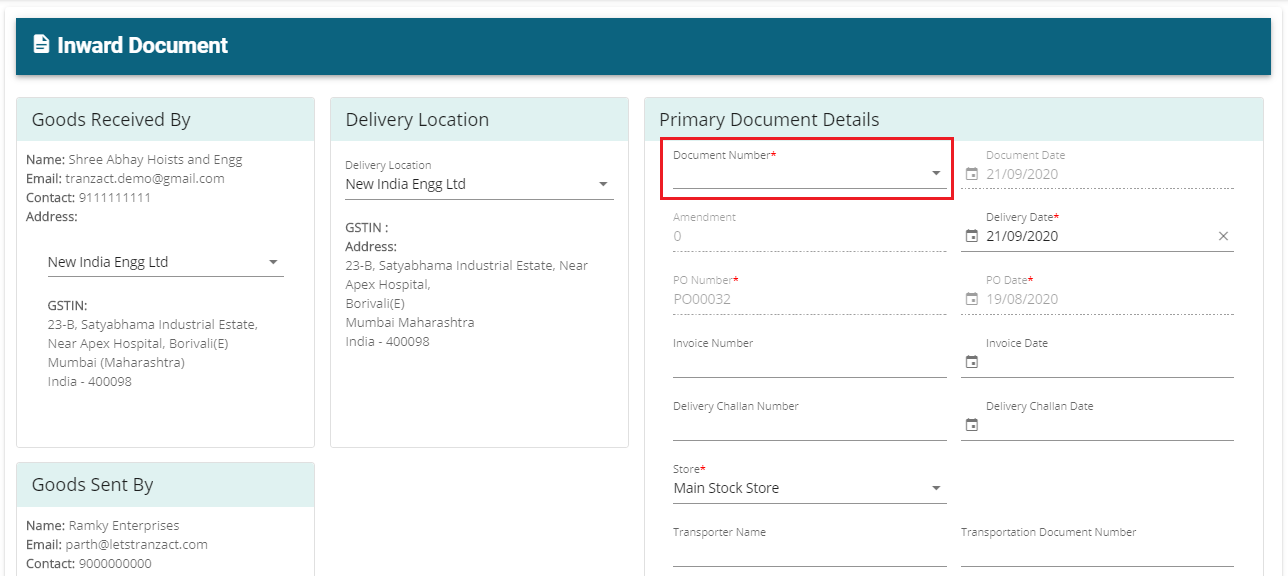
Task: Open the PO Date calendar icon
Action: 971,299
